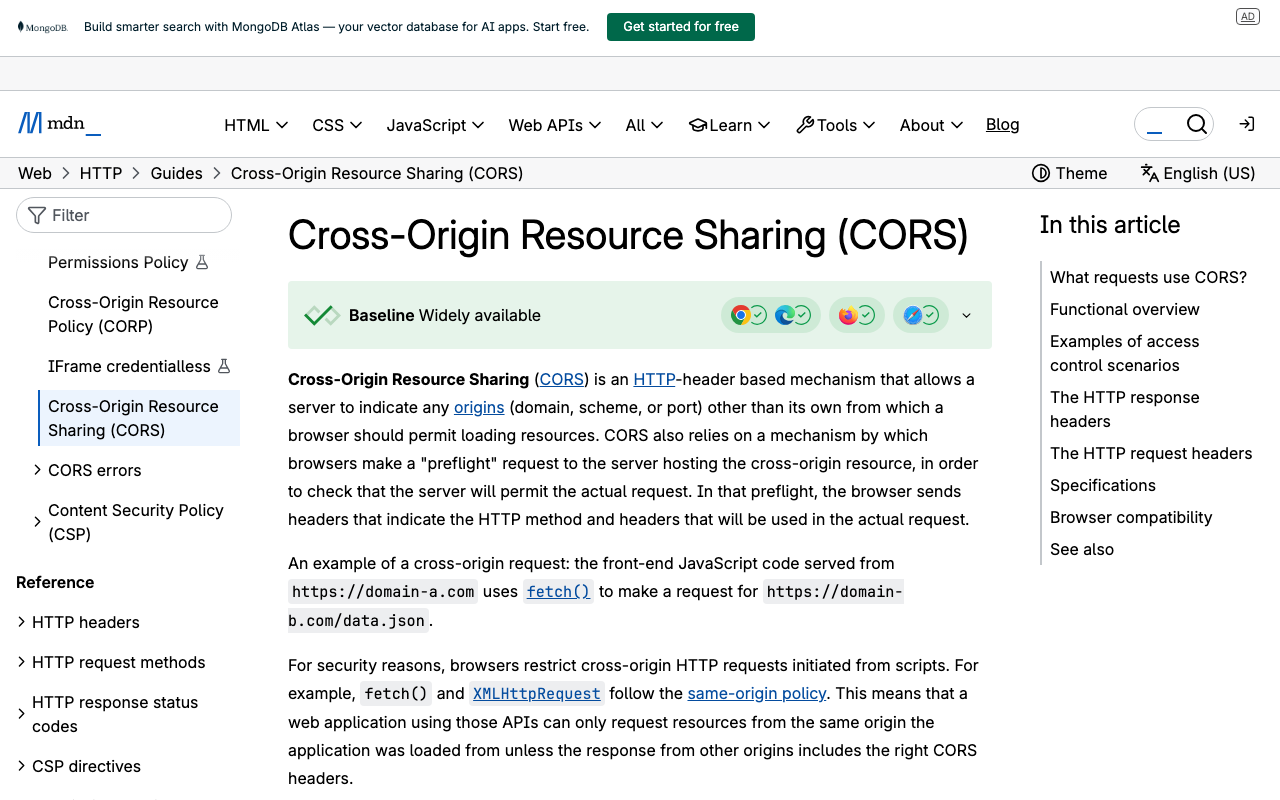Click the Chrome browser support icon

coord(740,314)
